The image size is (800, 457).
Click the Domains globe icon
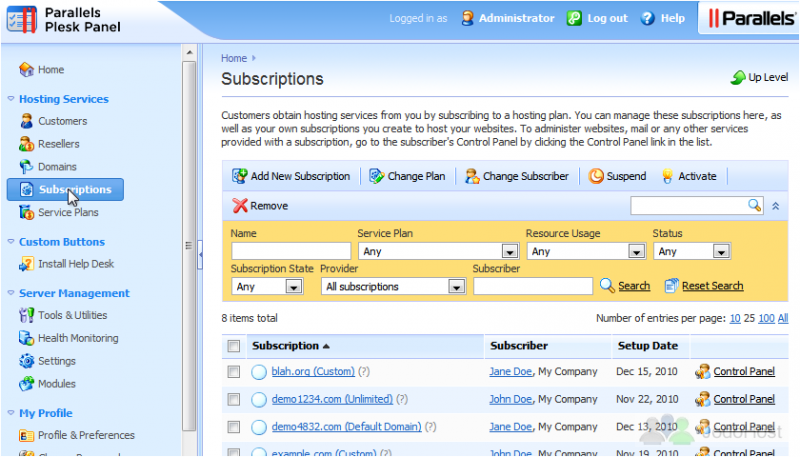point(26,166)
